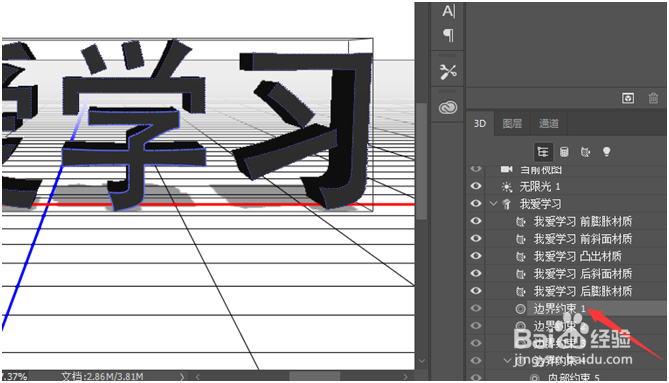Click the horizontal scroll right arrow

(x=405, y=377)
